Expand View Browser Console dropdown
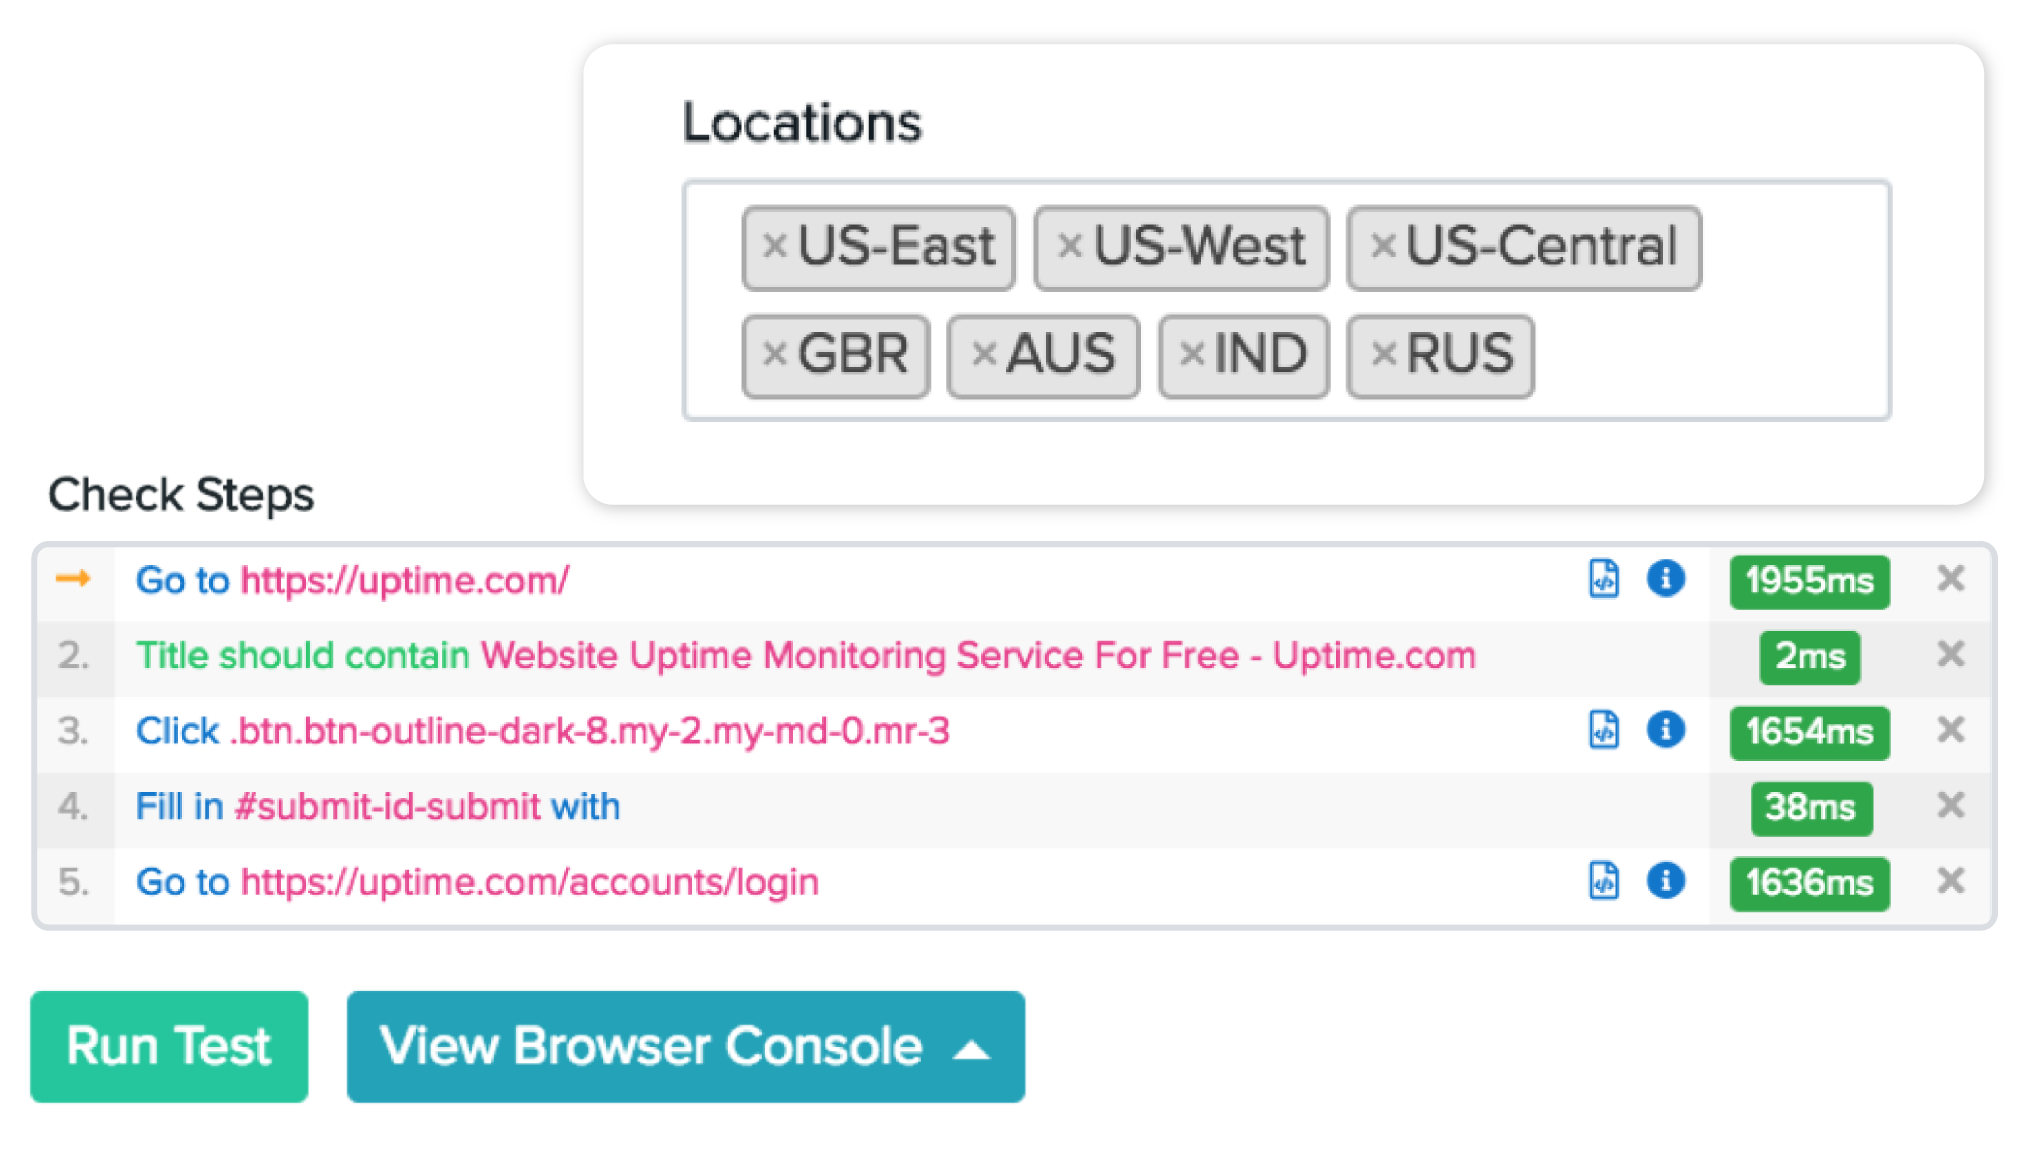 click(685, 1046)
